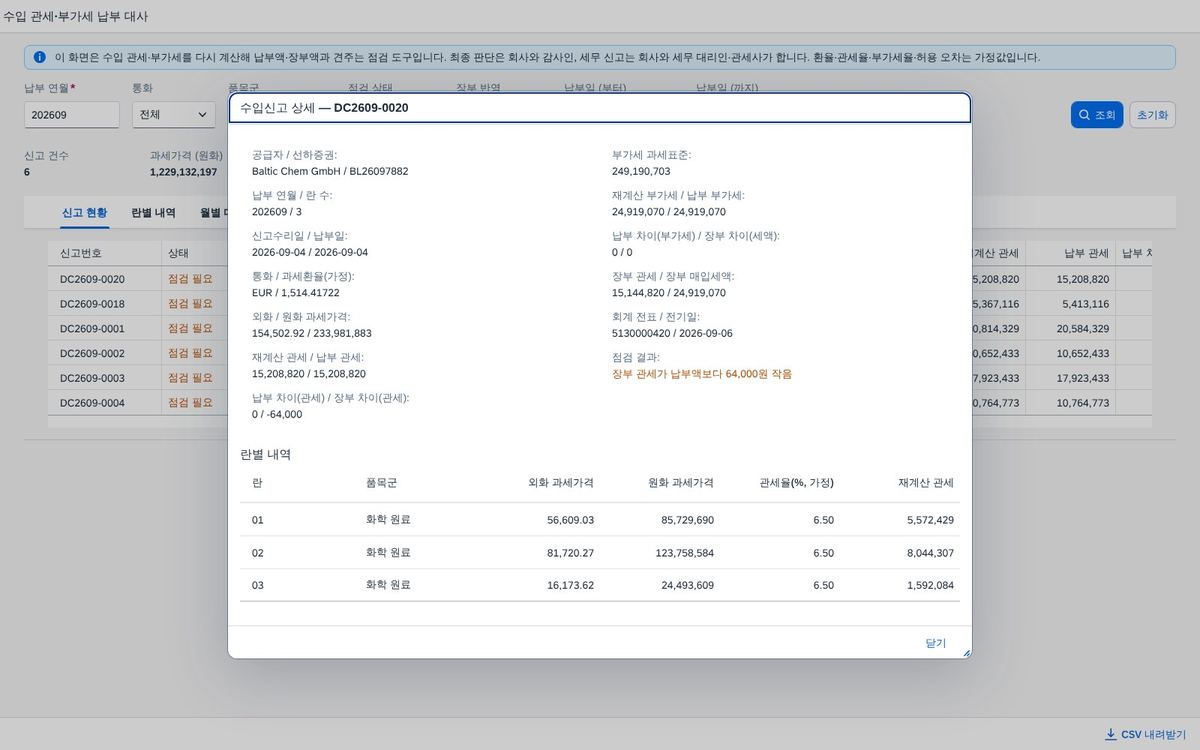Click 납부 관세 value 5,413,116

[1083, 304]
